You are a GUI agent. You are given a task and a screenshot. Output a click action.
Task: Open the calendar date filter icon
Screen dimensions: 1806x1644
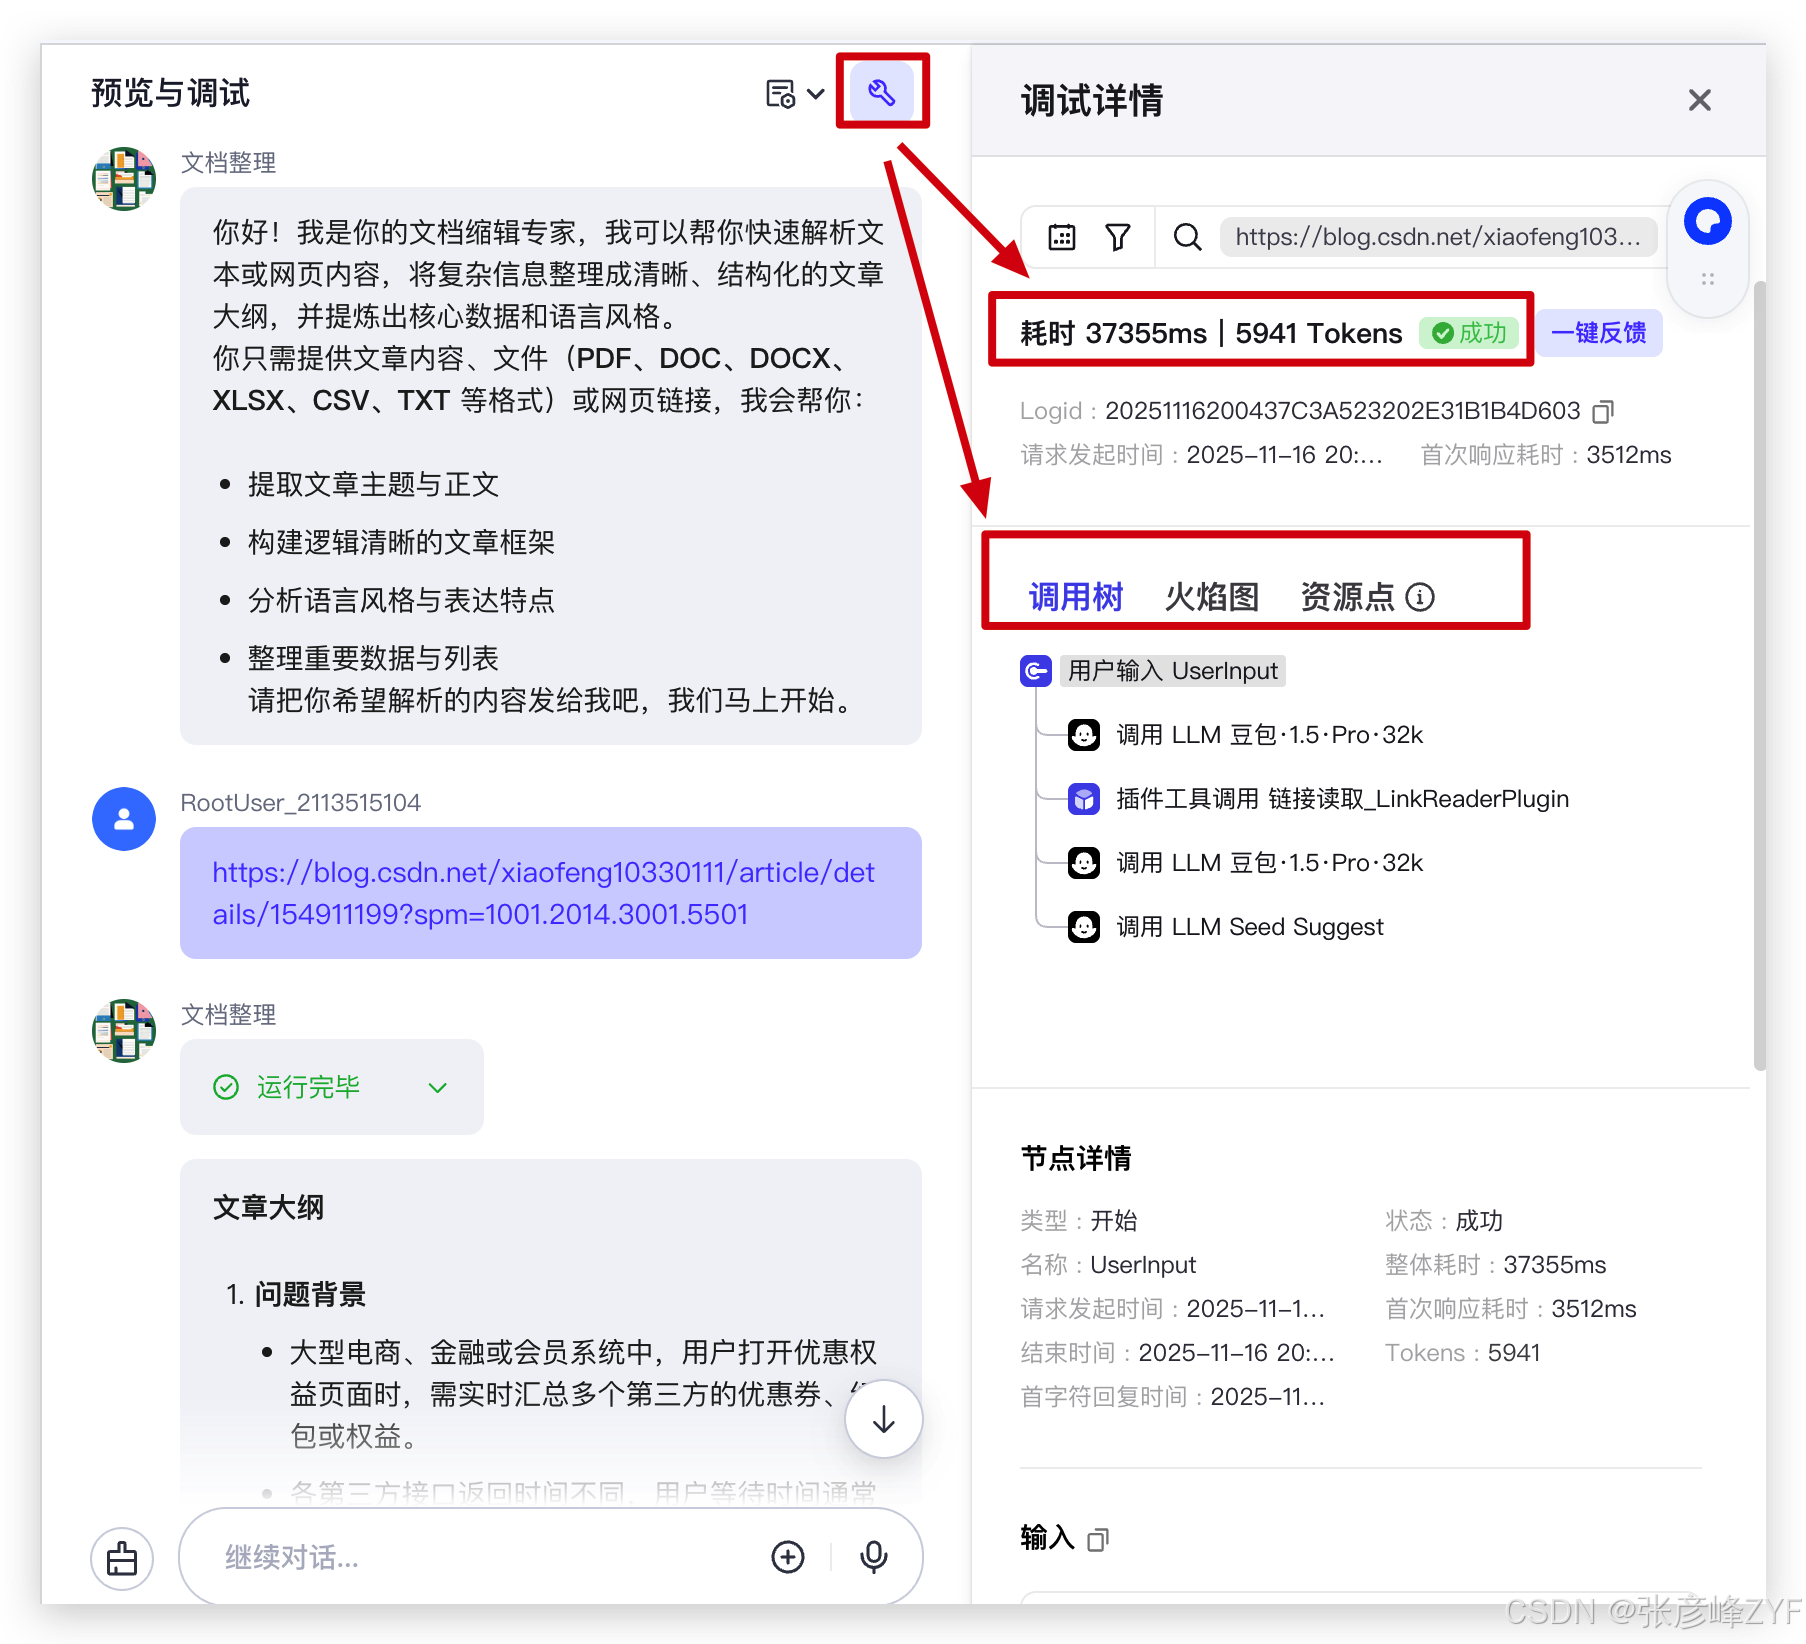pos(1061,237)
